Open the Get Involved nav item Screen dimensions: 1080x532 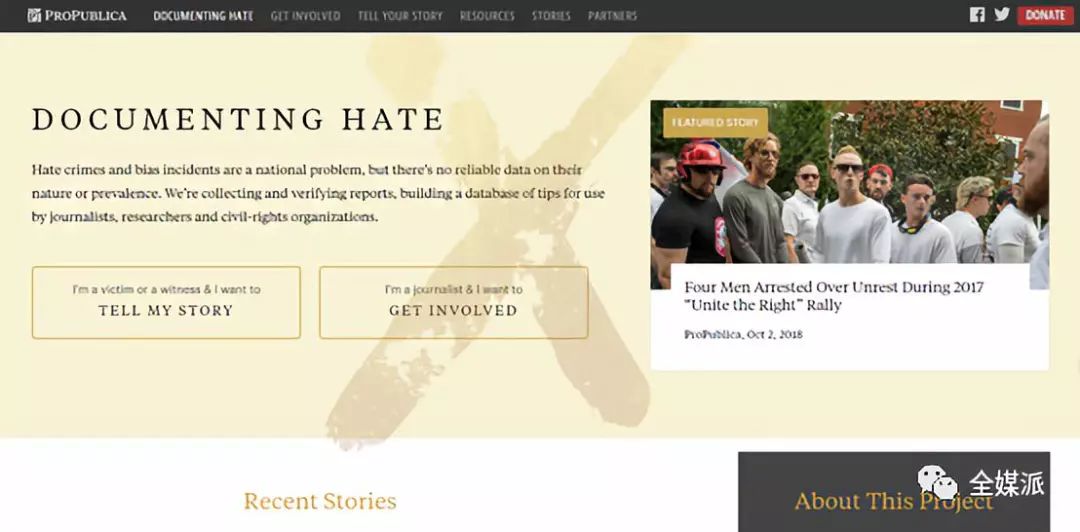click(305, 16)
